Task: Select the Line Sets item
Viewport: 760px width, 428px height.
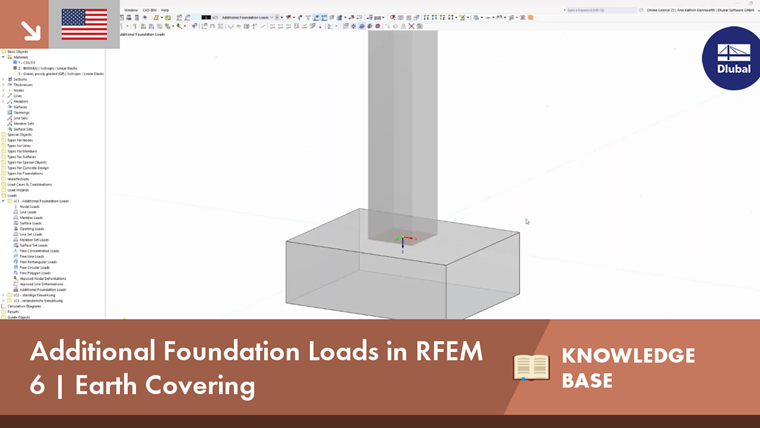Action: [x=20, y=118]
